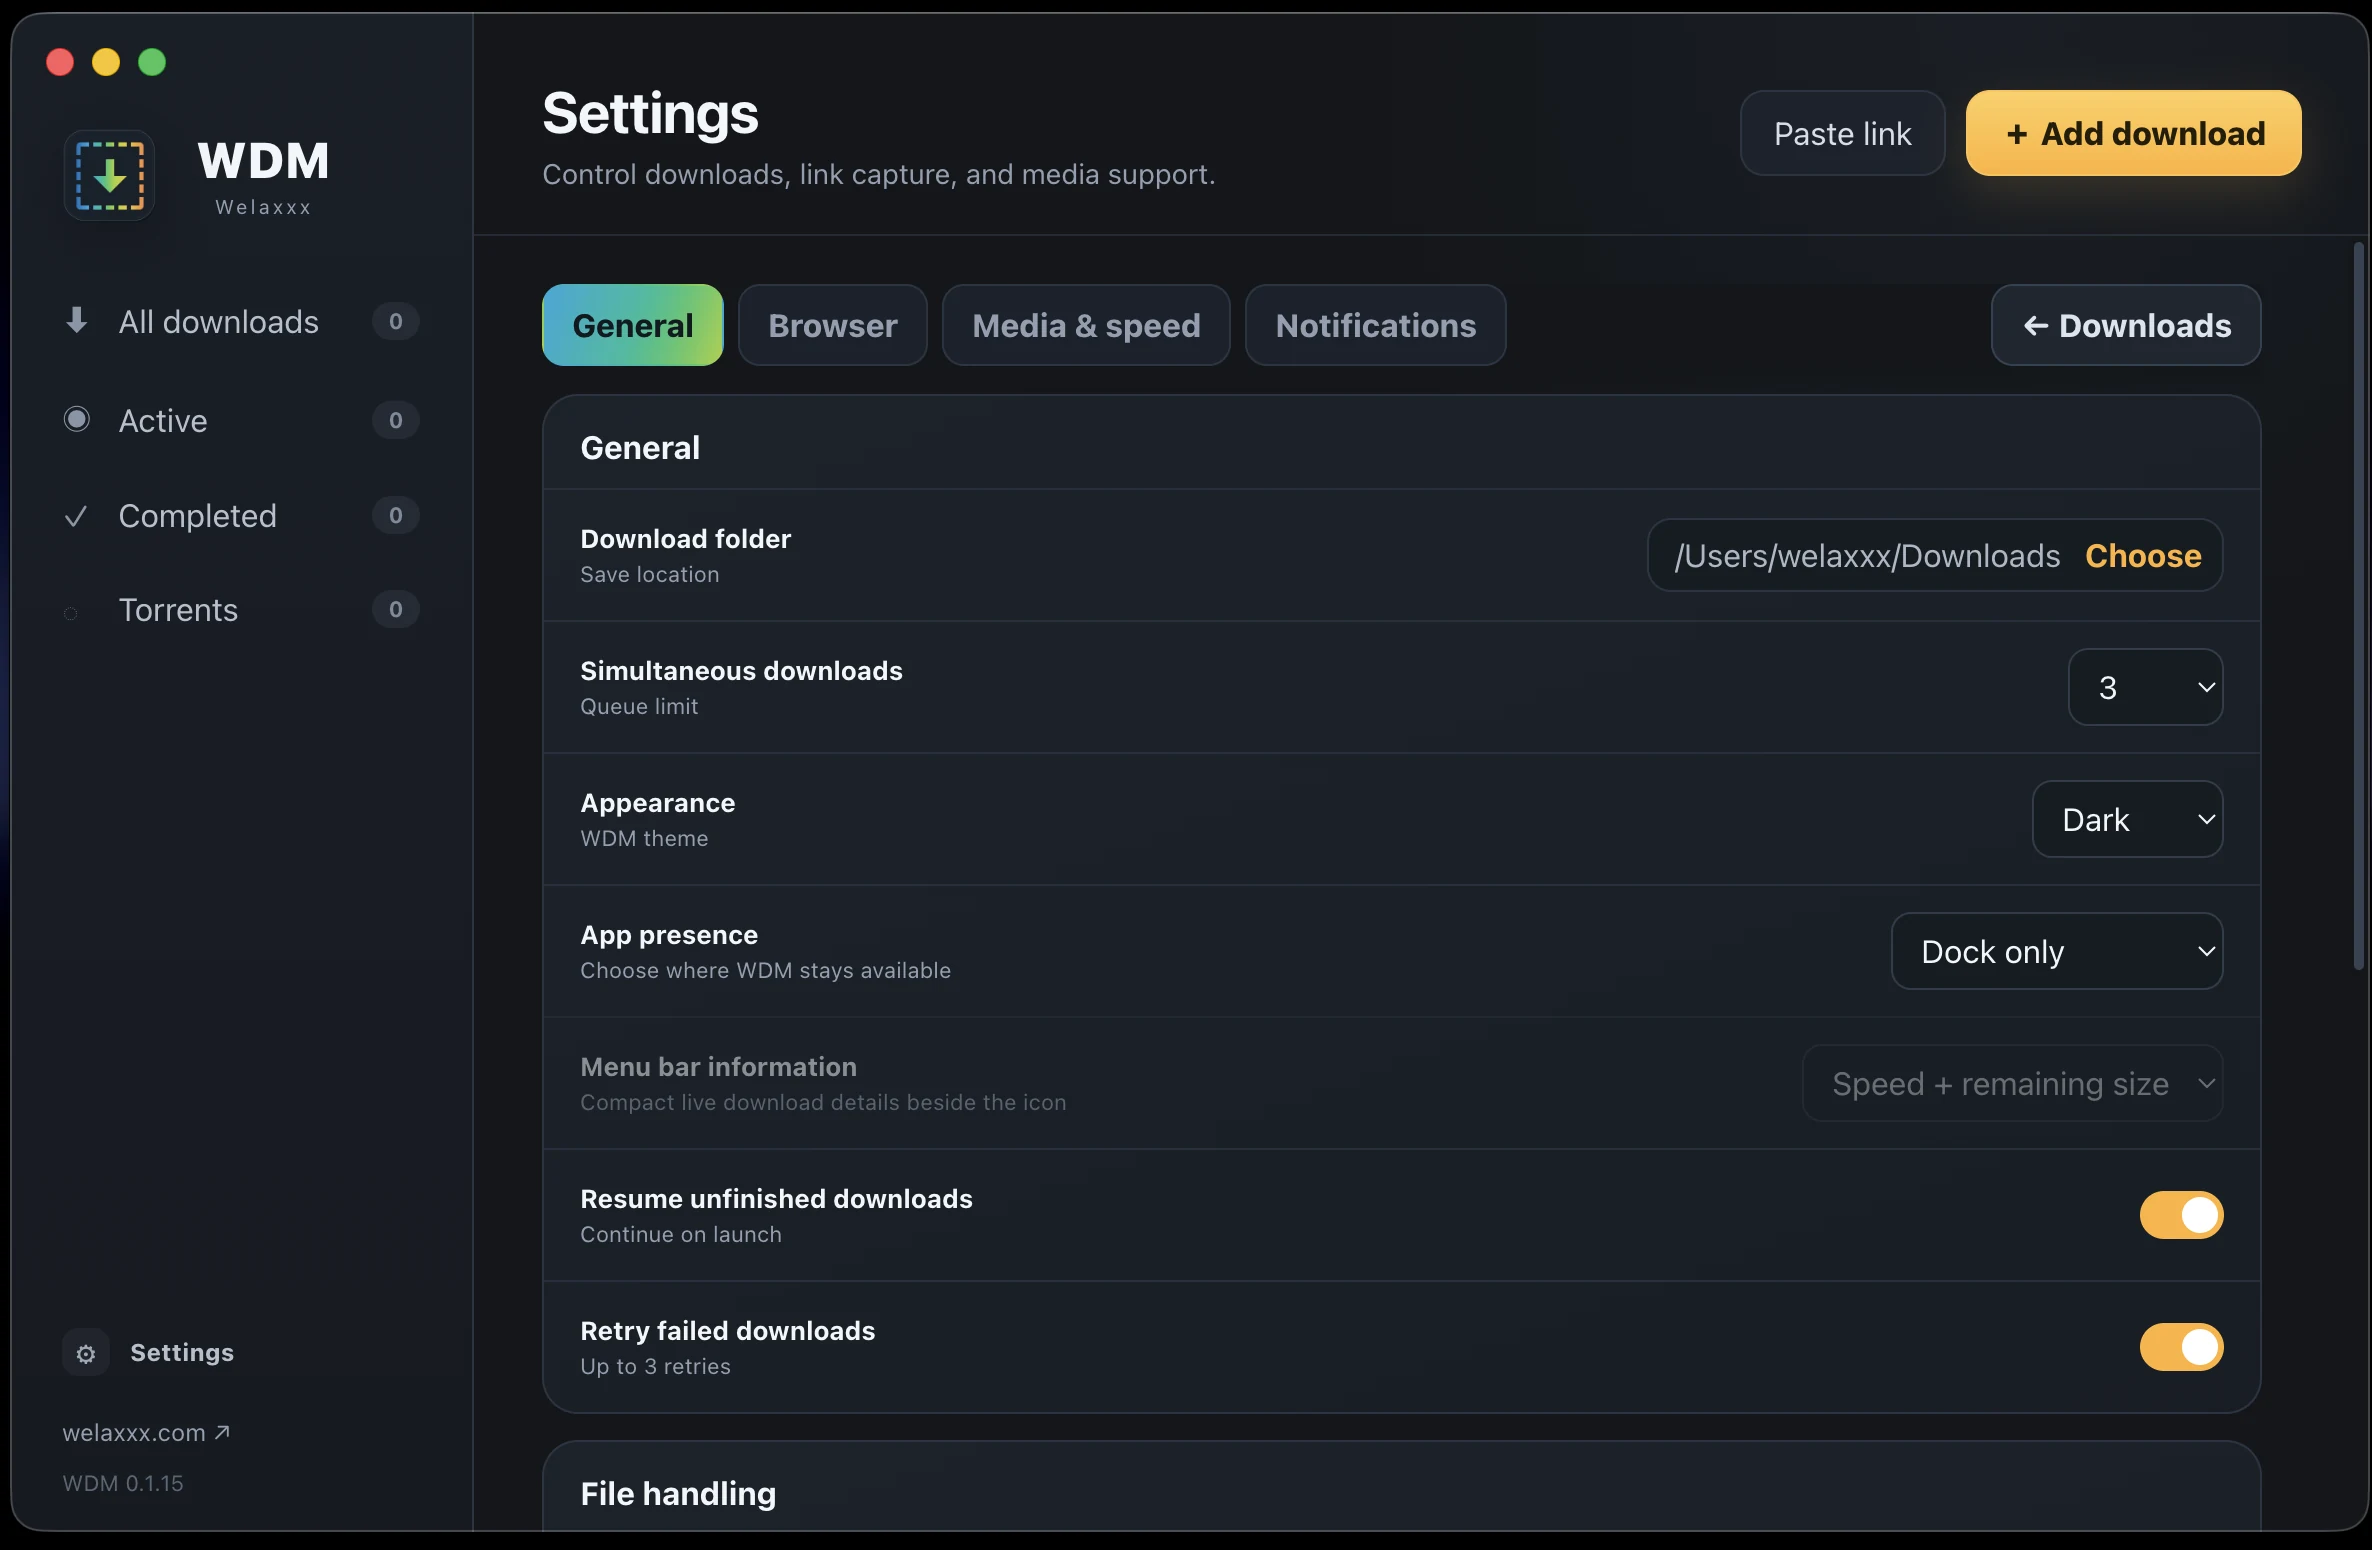
Task: Select the Notifications tab
Action: point(1375,325)
